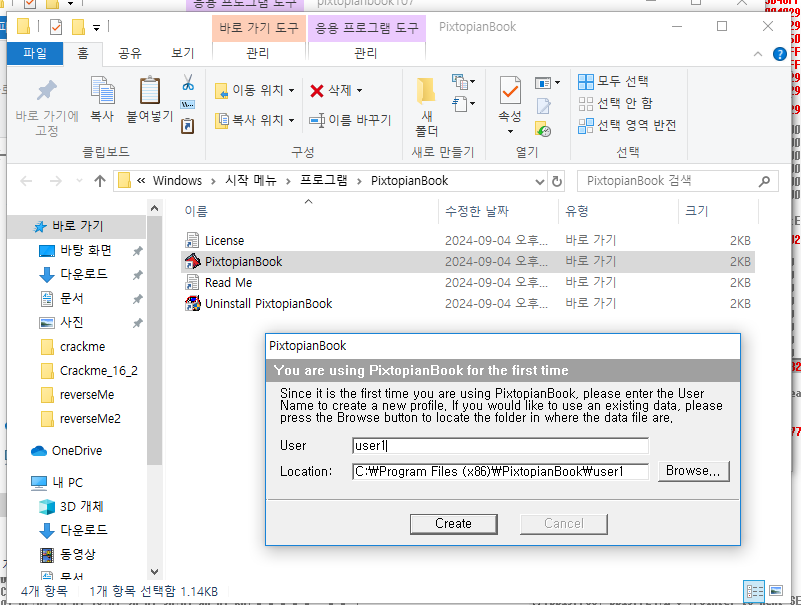Screen dimensions: 801x605
Task: Click the Paste clipboard icon
Action: [150, 90]
